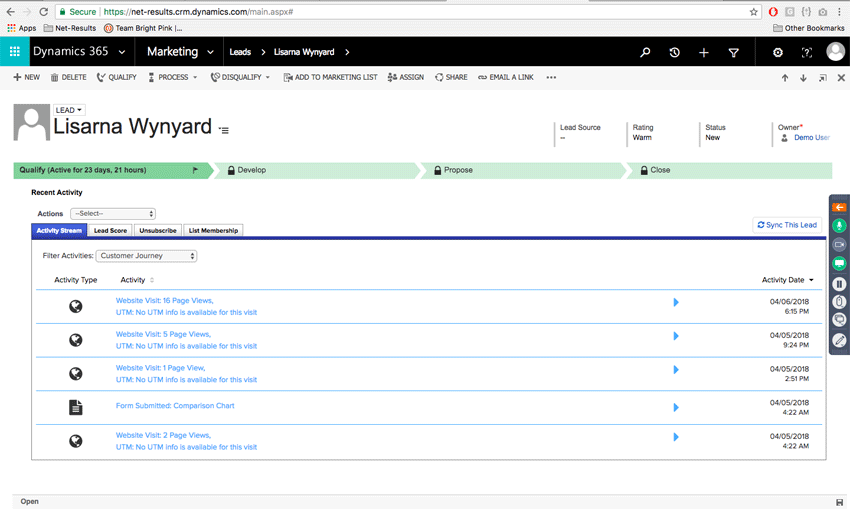This screenshot has height=511, width=850.
Task: Open advanced find filter icon
Action: click(734, 52)
